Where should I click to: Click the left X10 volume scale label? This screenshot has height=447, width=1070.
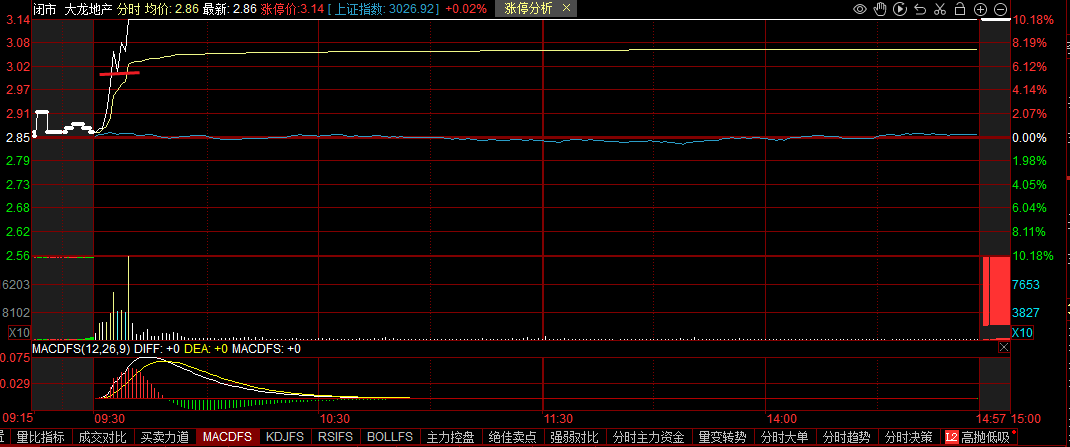point(18,332)
